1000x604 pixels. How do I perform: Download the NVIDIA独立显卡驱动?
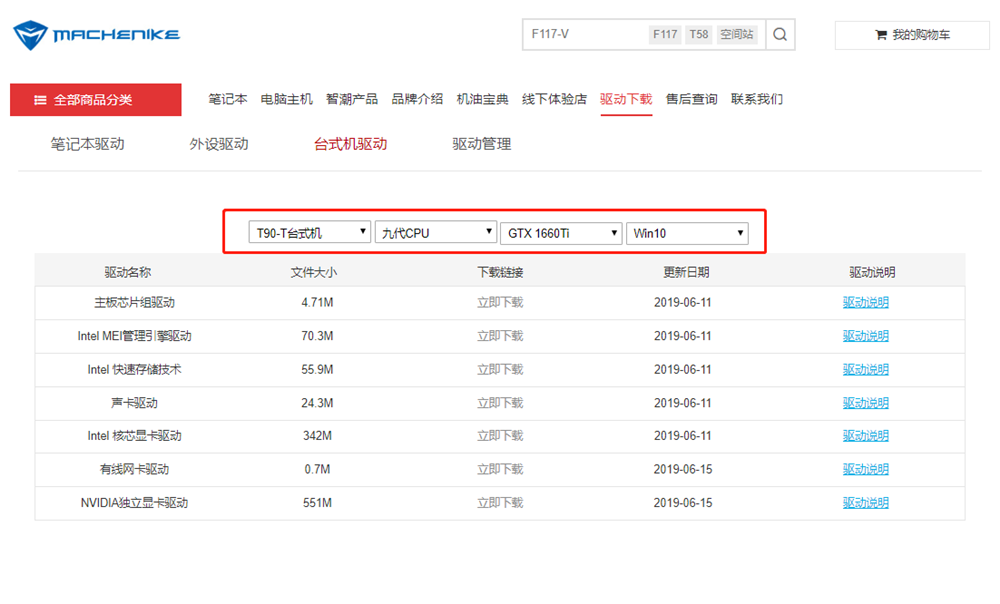point(500,503)
